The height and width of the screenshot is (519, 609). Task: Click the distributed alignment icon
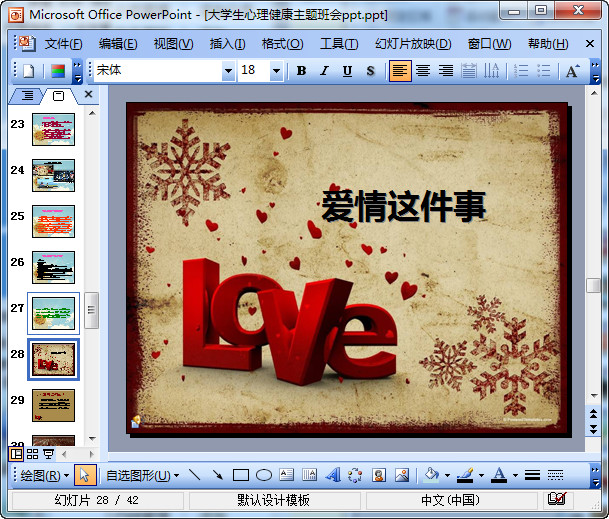pos(469,71)
